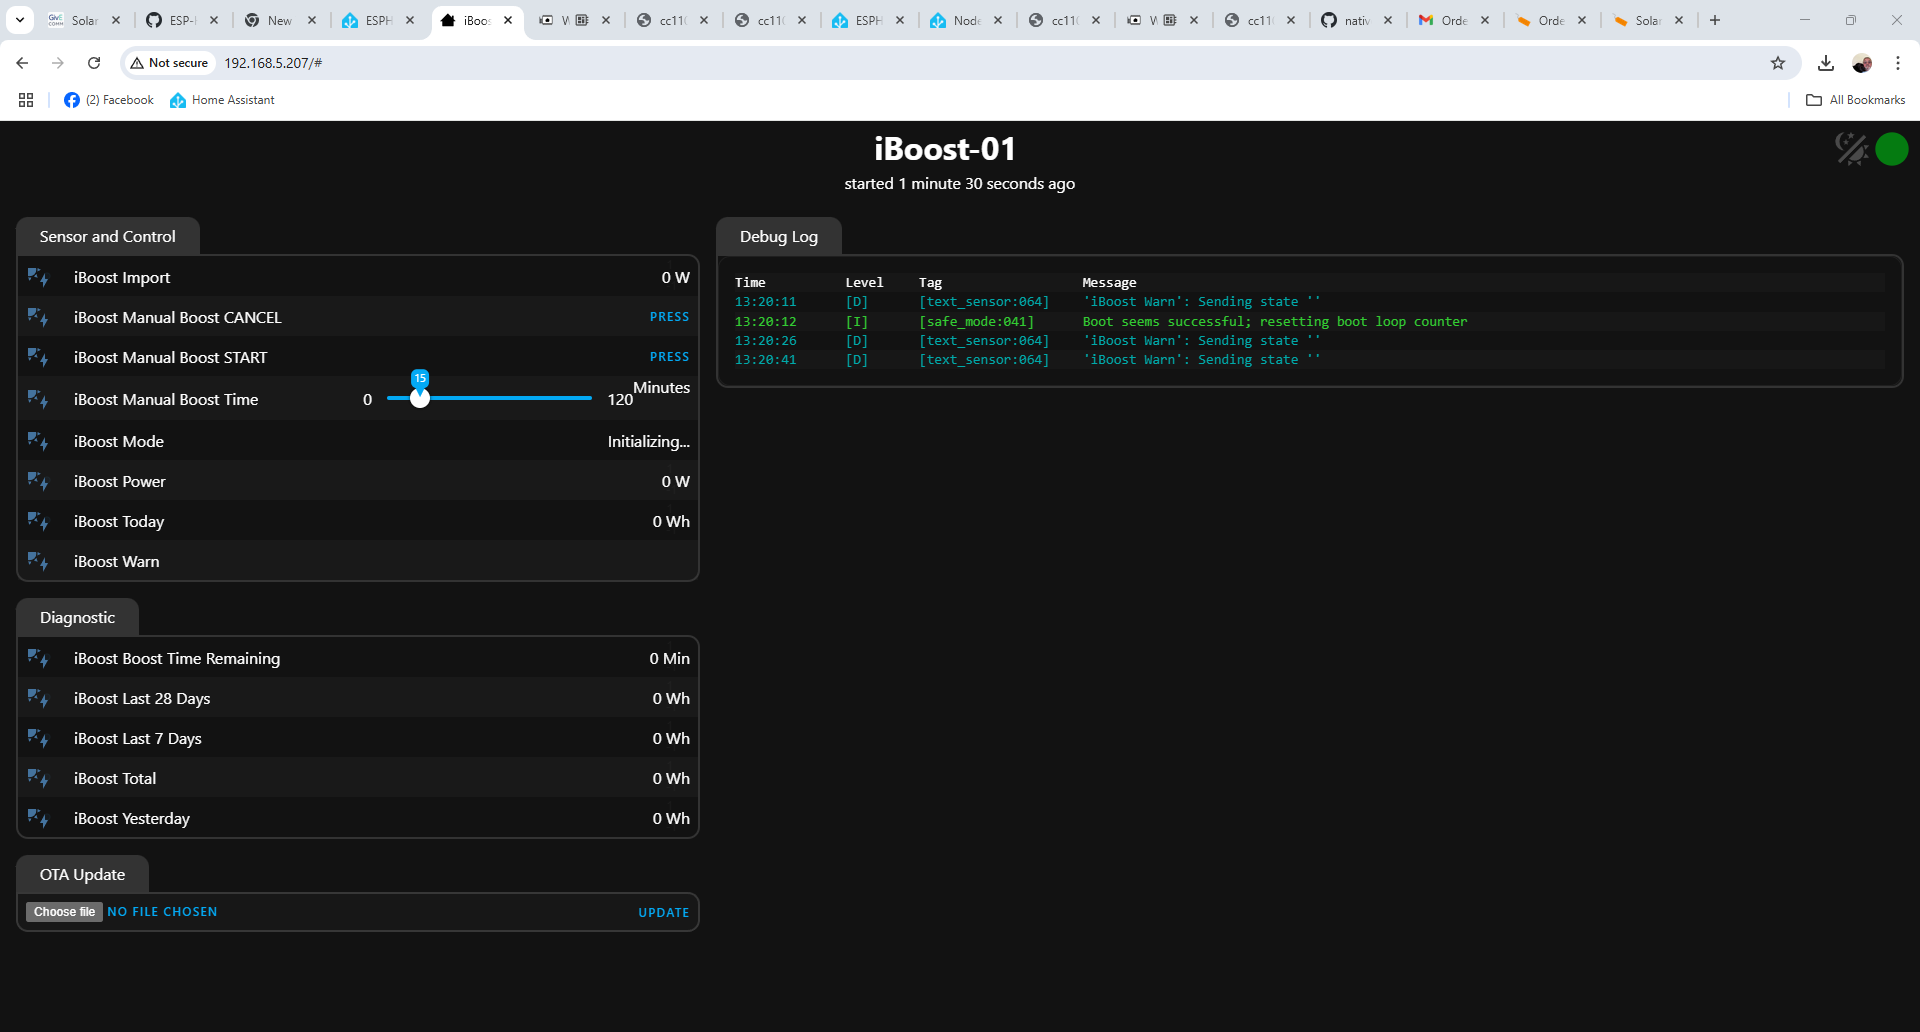Click the NO FILE CHOSEN label
This screenshot has height=1032, width=1920.
click(162, 912)
